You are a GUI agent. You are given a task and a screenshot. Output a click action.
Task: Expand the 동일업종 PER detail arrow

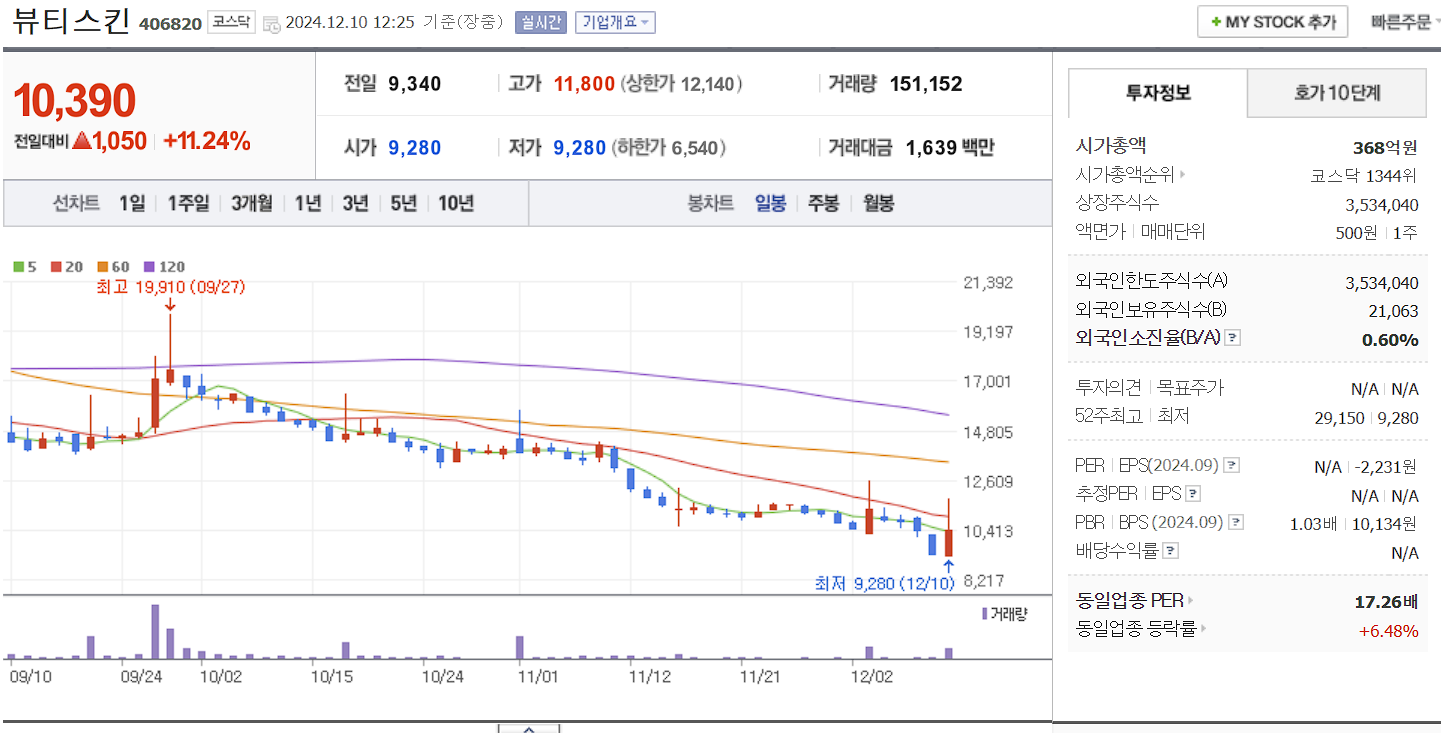coord(1190,600)
